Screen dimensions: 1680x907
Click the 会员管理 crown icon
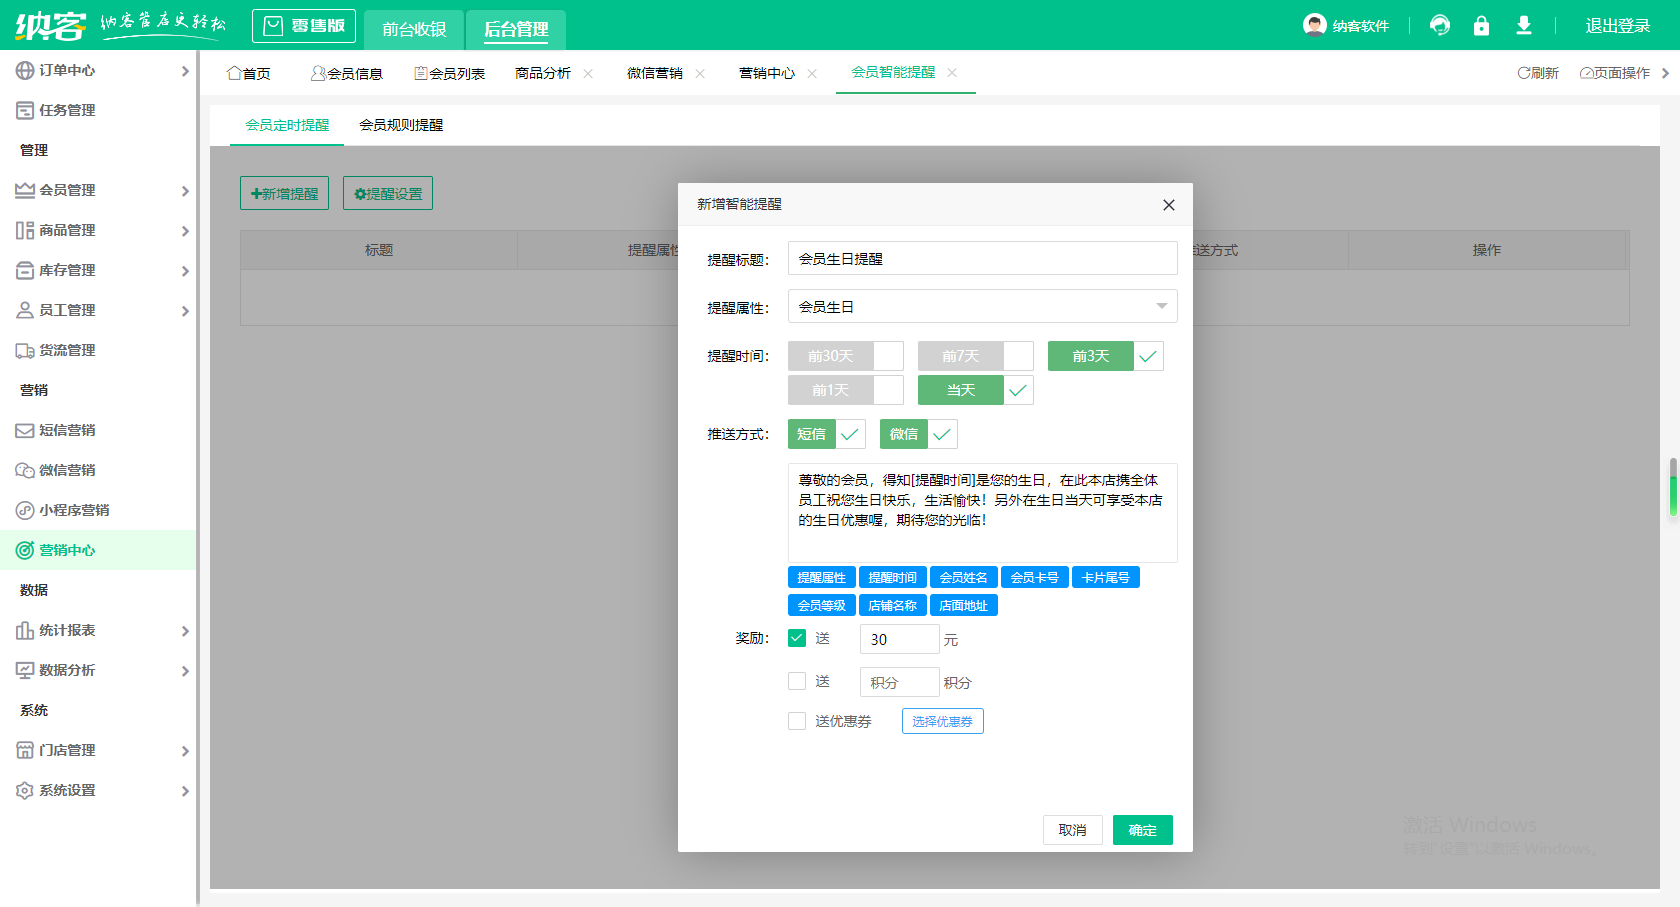pos(25,190)
